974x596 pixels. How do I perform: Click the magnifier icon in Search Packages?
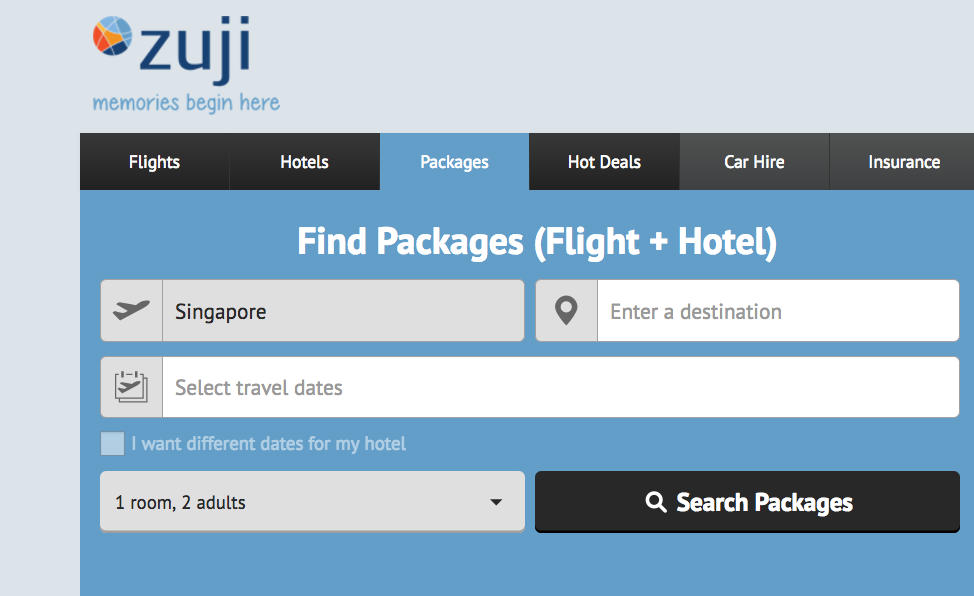point(655,502)
